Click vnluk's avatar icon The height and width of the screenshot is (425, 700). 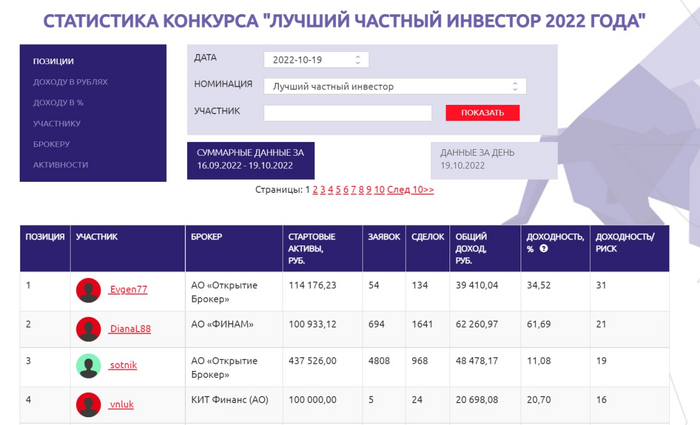(88, 405)
